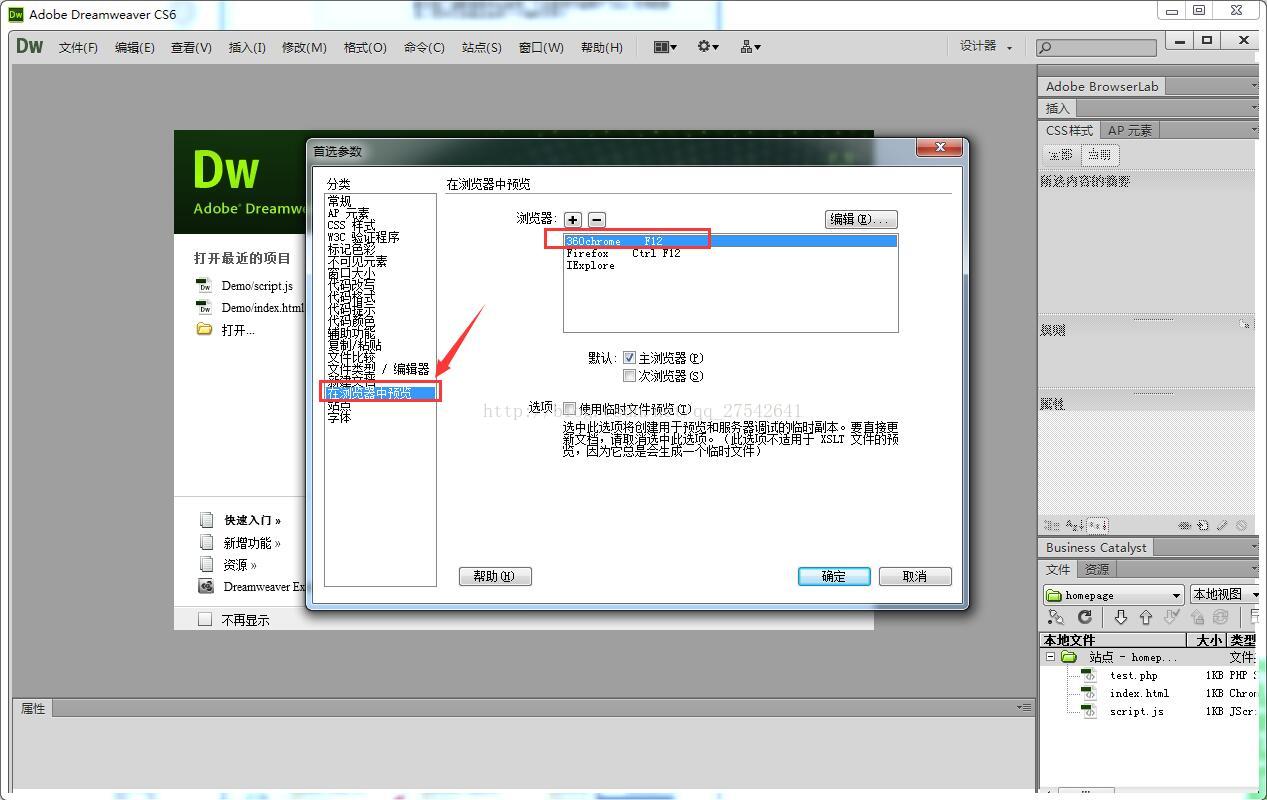Click the 确定 button

pyautogui.click(x=834, y=576)
